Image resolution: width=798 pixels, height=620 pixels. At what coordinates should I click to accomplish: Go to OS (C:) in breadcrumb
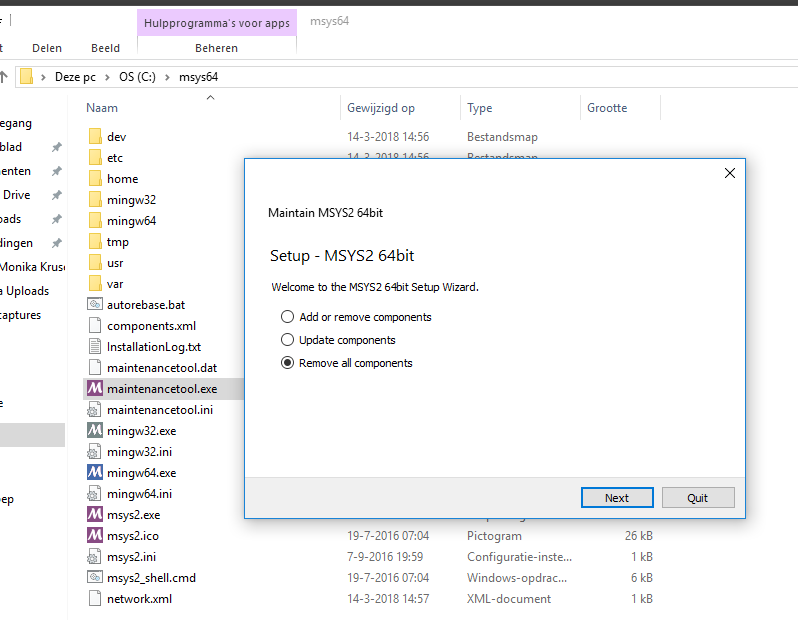137,77
